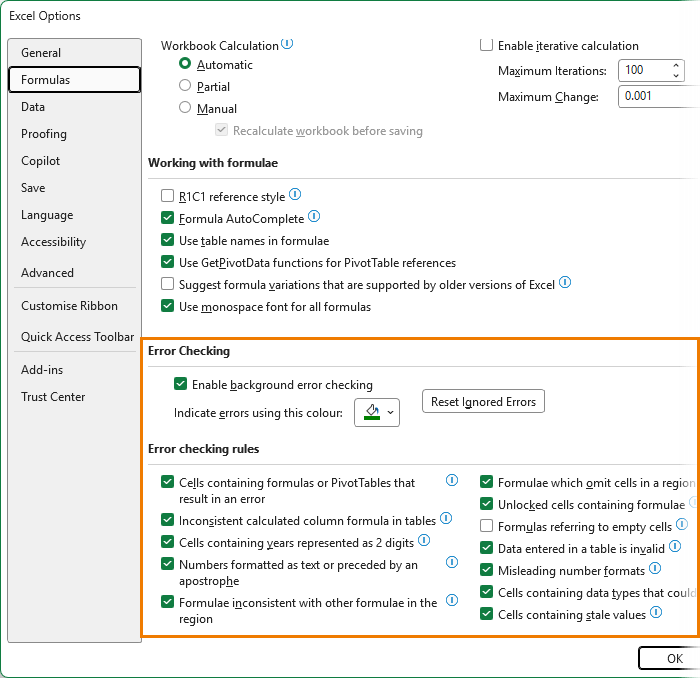Open the Accessibility options category
700x678 pixels.
[75, 242]
